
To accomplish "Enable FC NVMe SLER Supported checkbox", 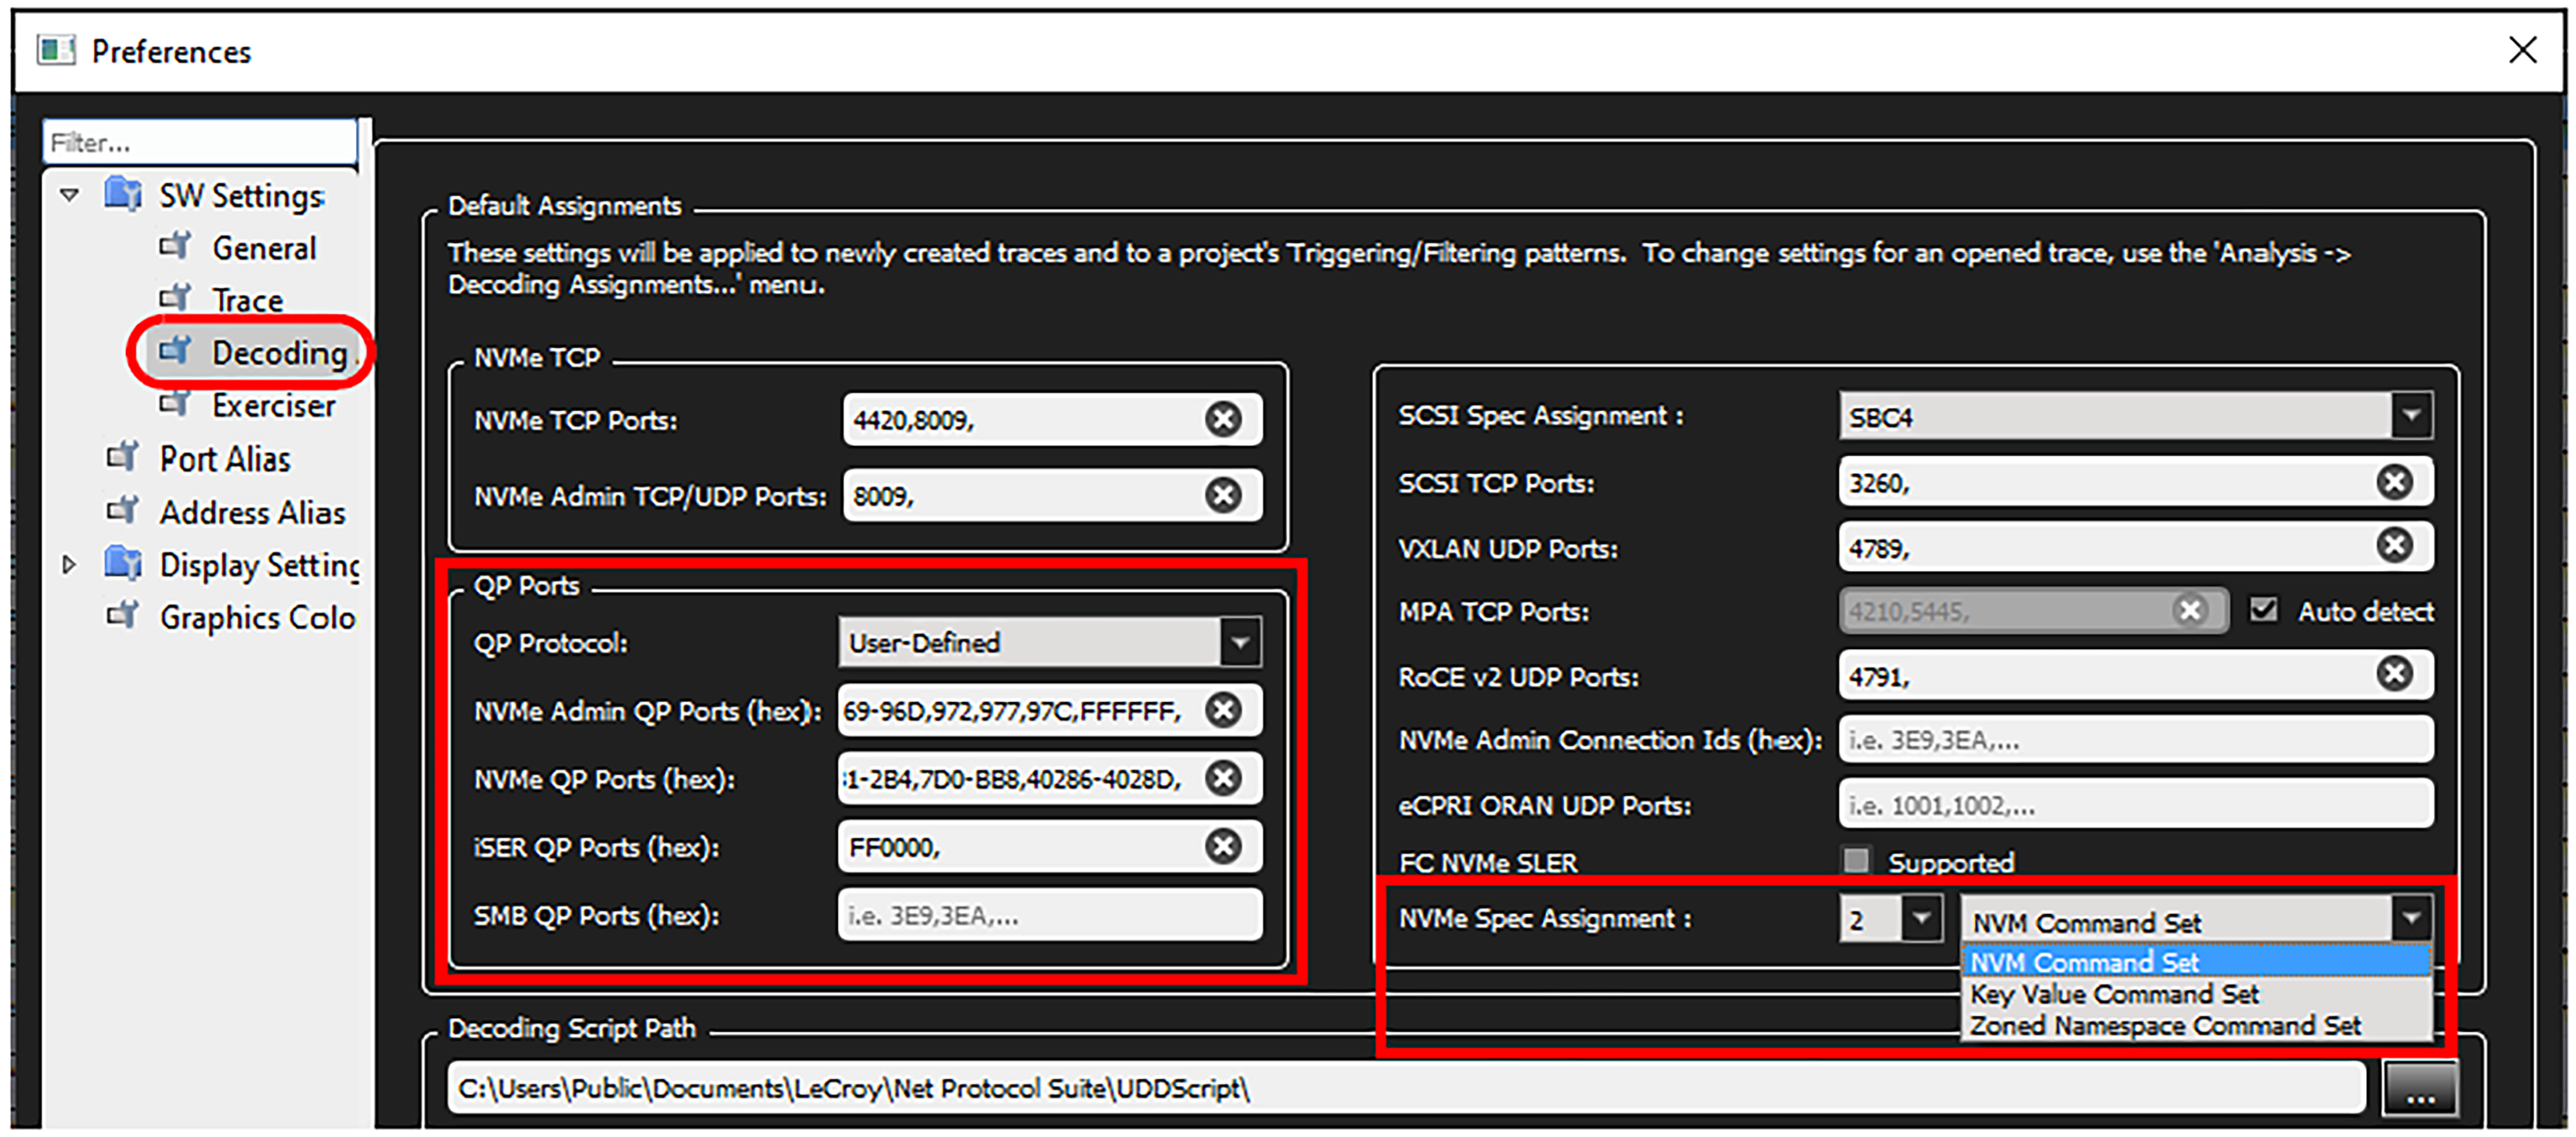I will pyautogui.click(x=1856, y=860).
